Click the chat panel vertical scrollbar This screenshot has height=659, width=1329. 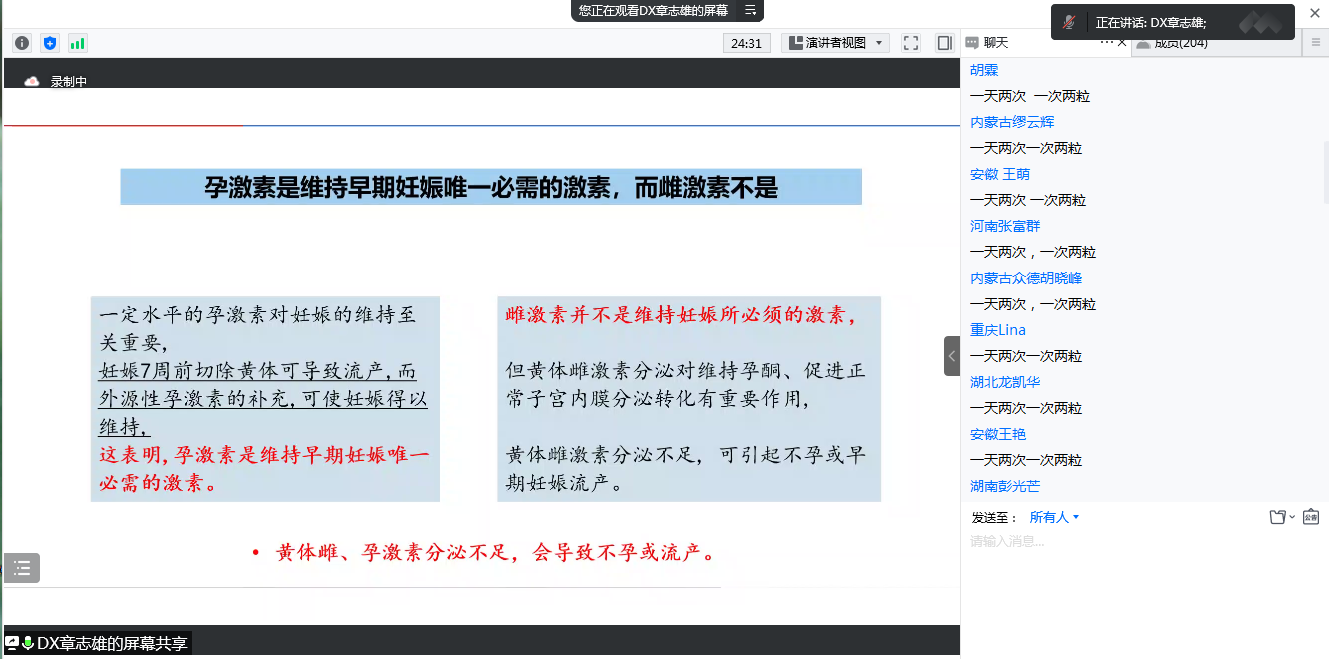[x=1325, y=200]
